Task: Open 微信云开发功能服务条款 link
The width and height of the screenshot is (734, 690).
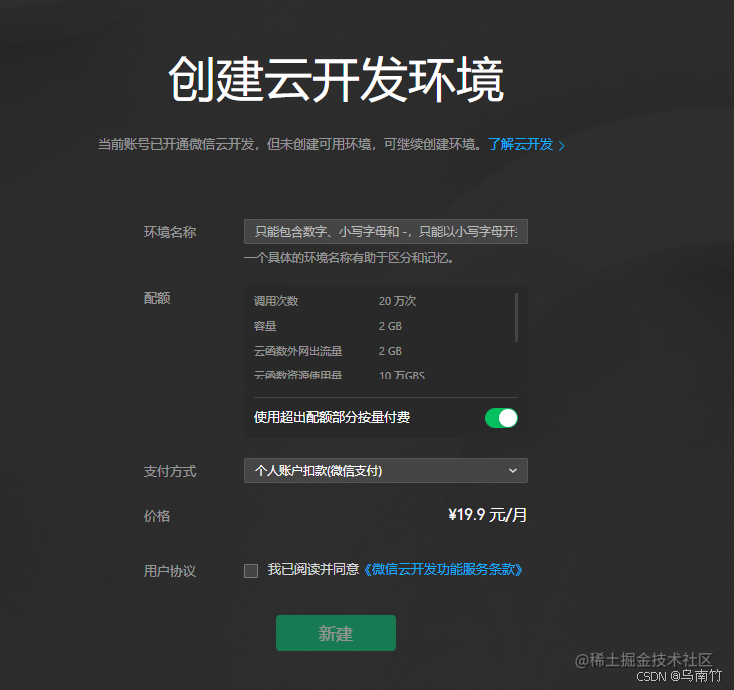Action: pyautogui.click(x=443, y=570)
